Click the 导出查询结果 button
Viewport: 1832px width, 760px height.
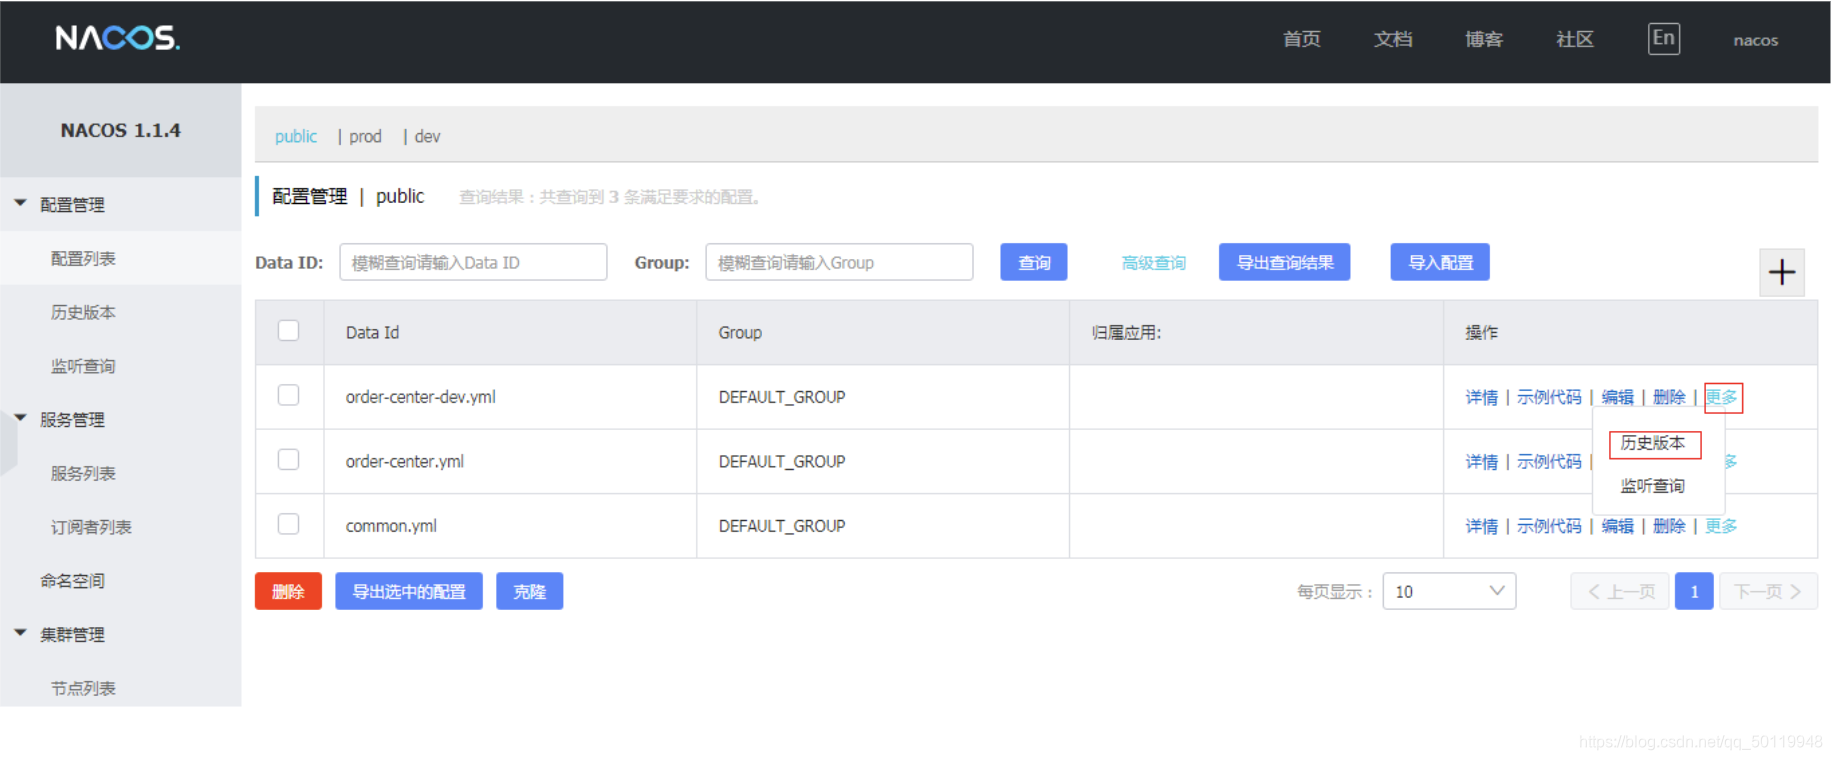1285,262
